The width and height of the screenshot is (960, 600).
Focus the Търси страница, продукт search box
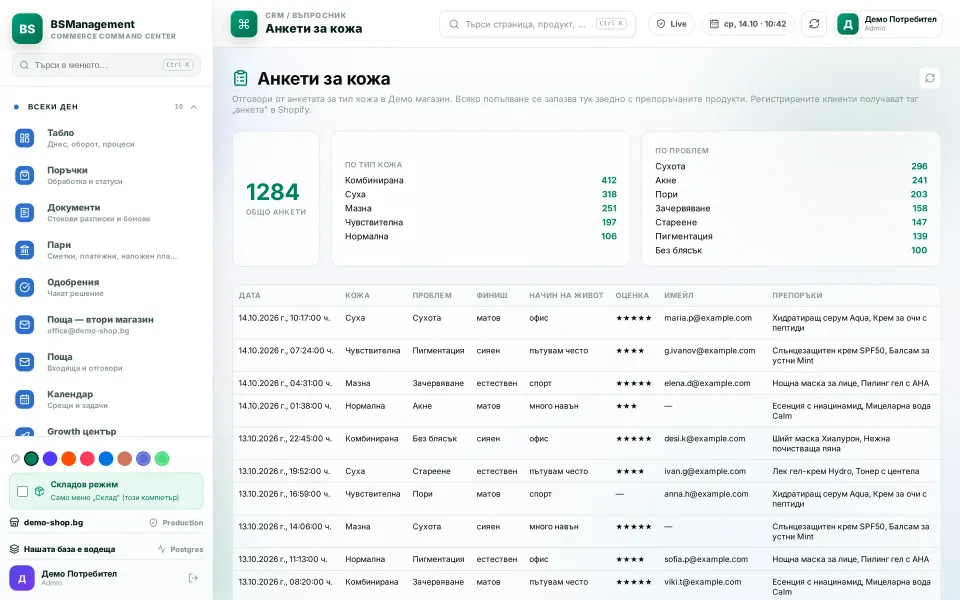coord(537,24)
